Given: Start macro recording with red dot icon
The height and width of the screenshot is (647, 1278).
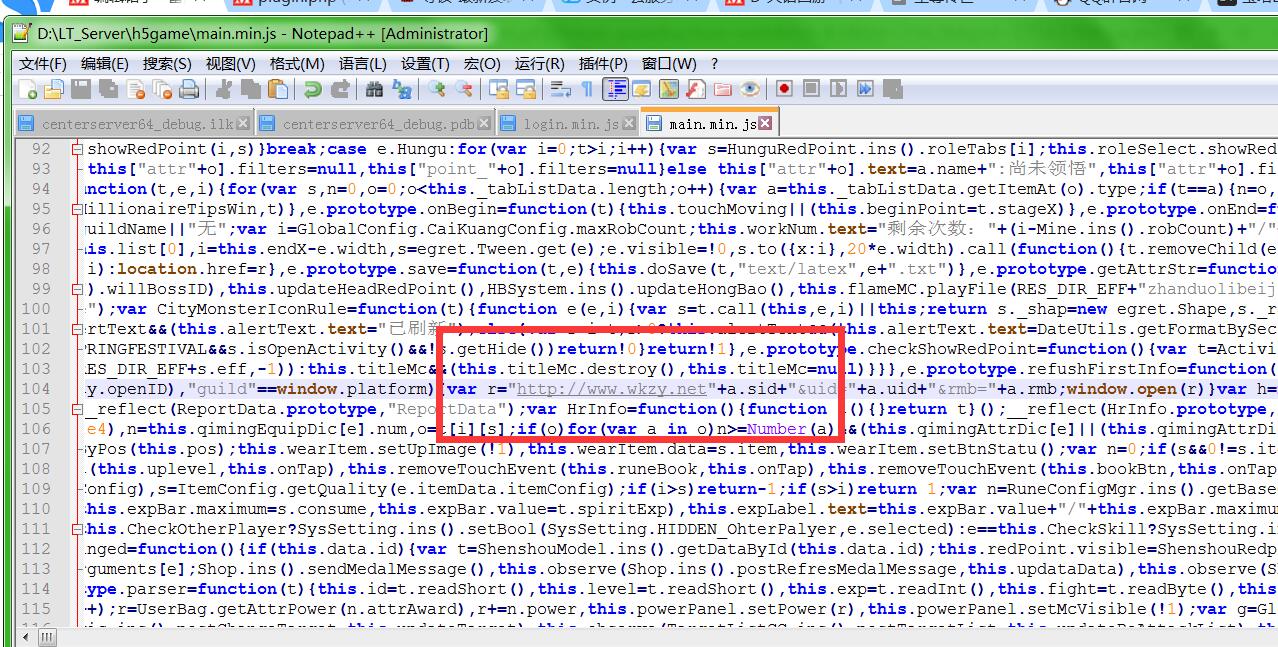Looking at the screenshot, I should [x=784, y=90].
